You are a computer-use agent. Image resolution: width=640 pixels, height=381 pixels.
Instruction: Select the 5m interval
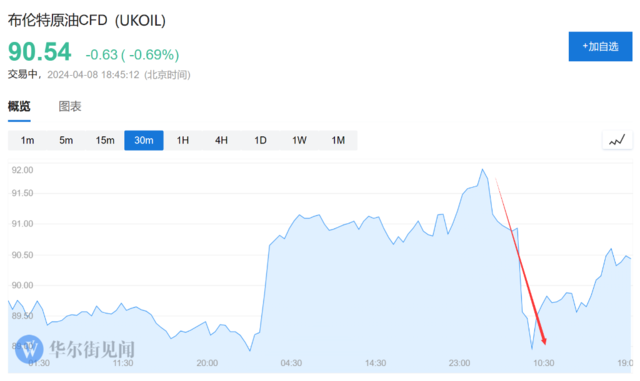66,140
